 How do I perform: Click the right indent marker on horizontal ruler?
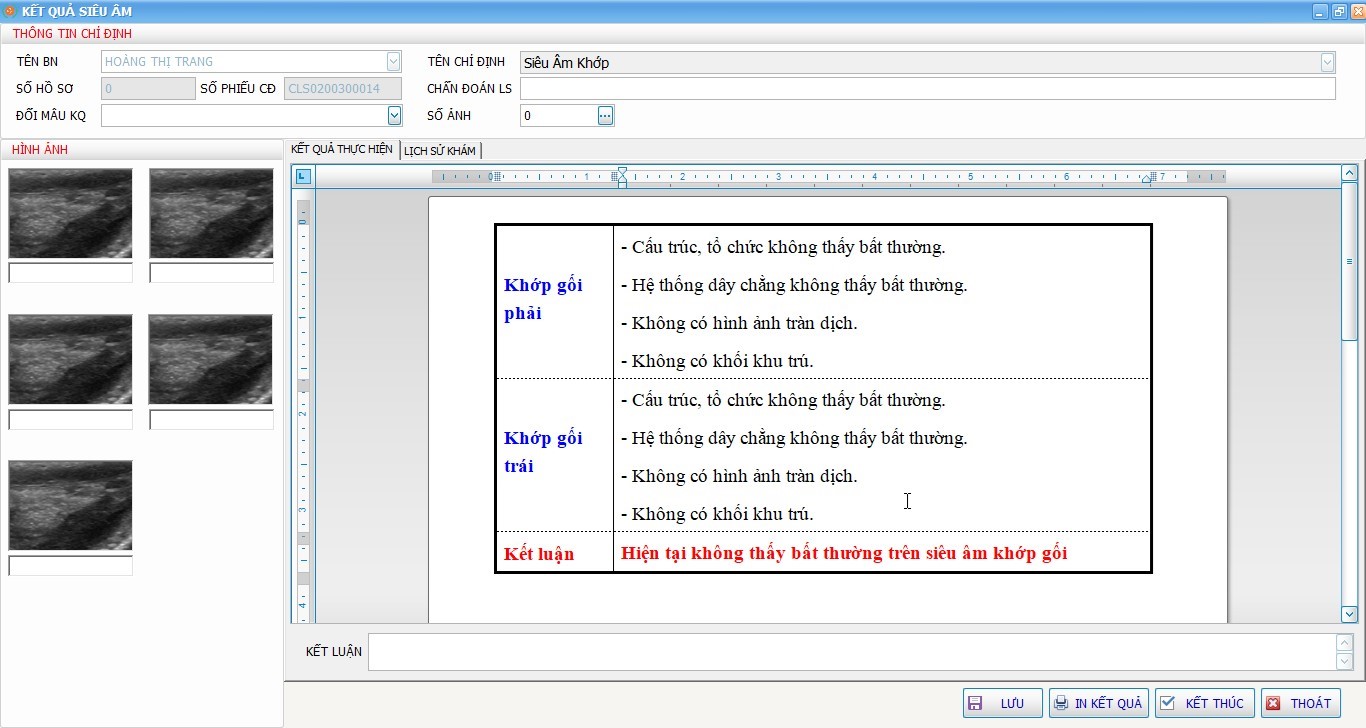[1147, 180]
